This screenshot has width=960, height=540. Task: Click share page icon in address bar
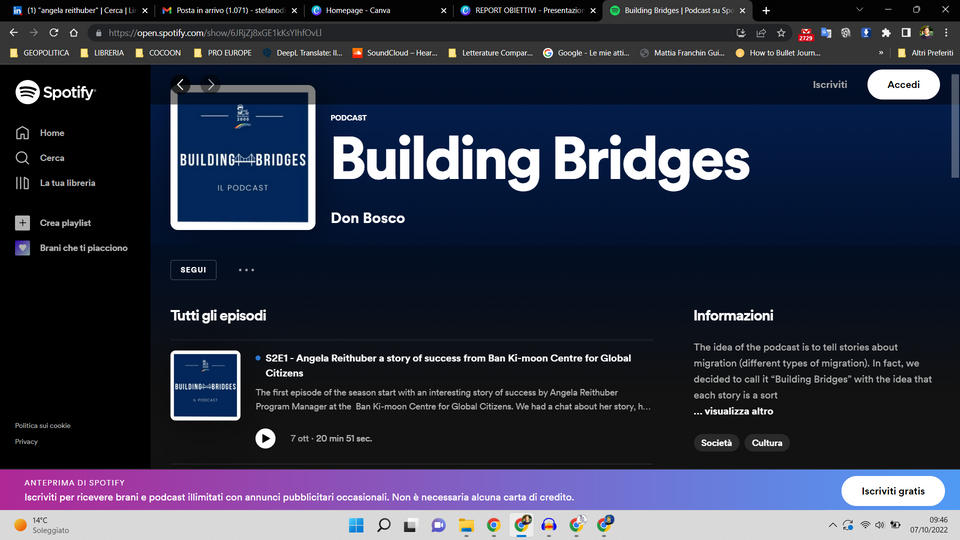pos(761,33)
